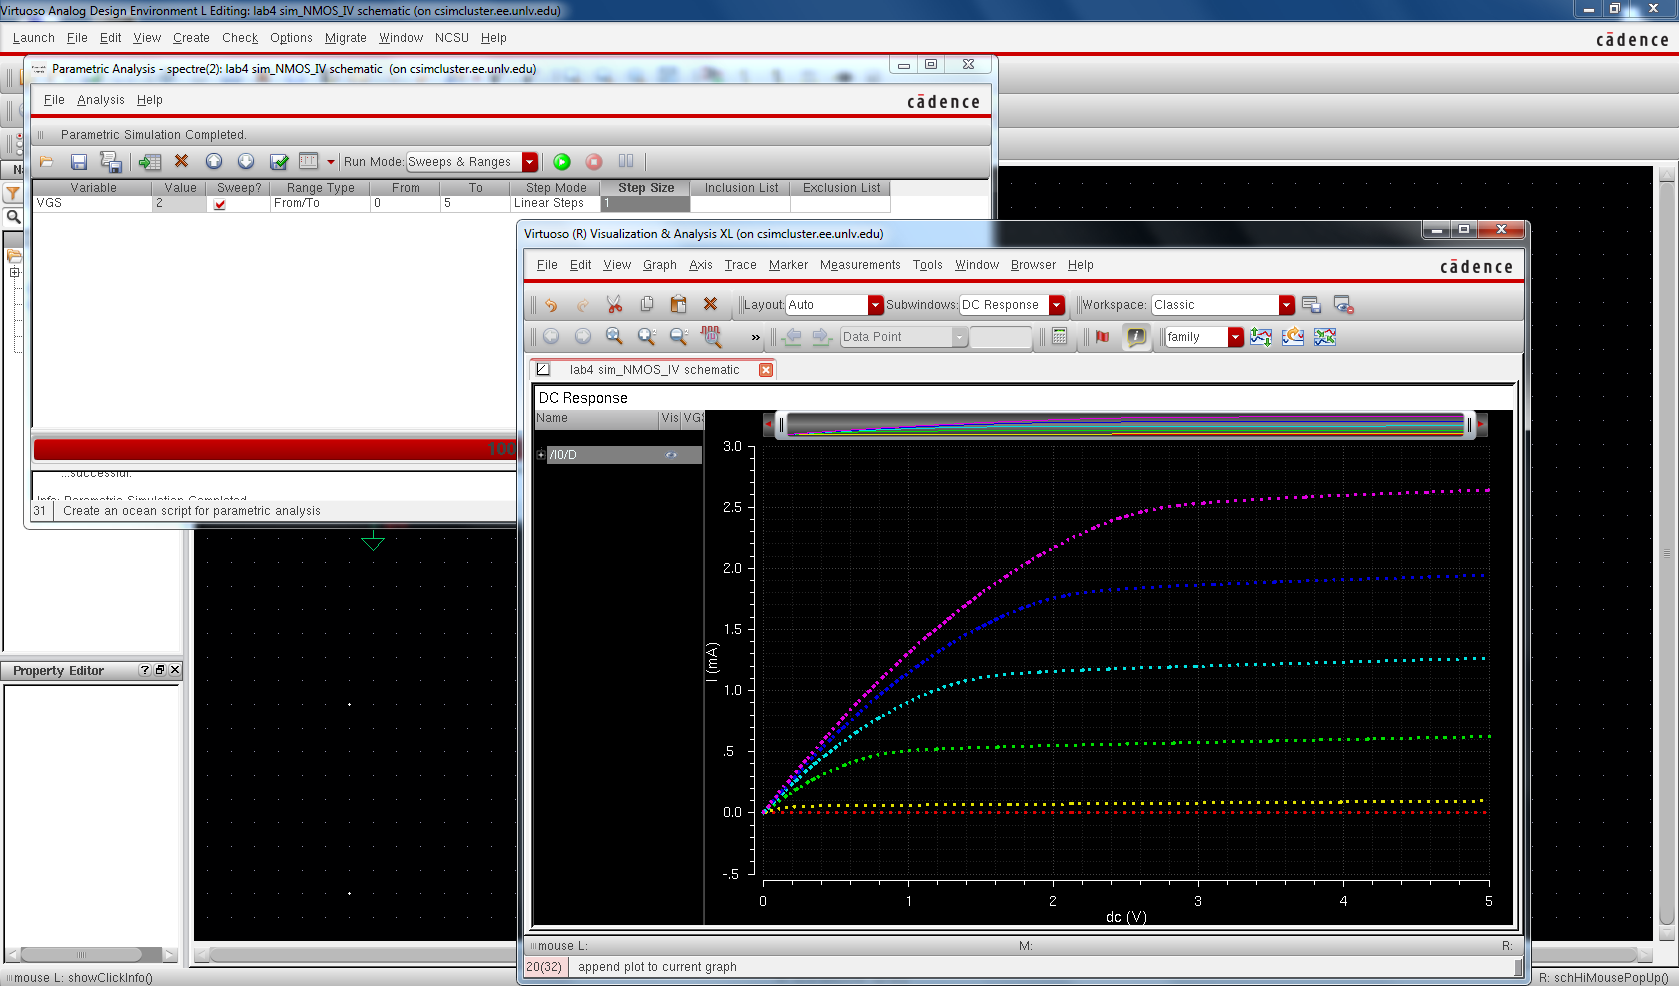Delete selected variable with red X icon
This screenshot has width=1679, height=986.
pyautogui.click(x=181, y=161)
